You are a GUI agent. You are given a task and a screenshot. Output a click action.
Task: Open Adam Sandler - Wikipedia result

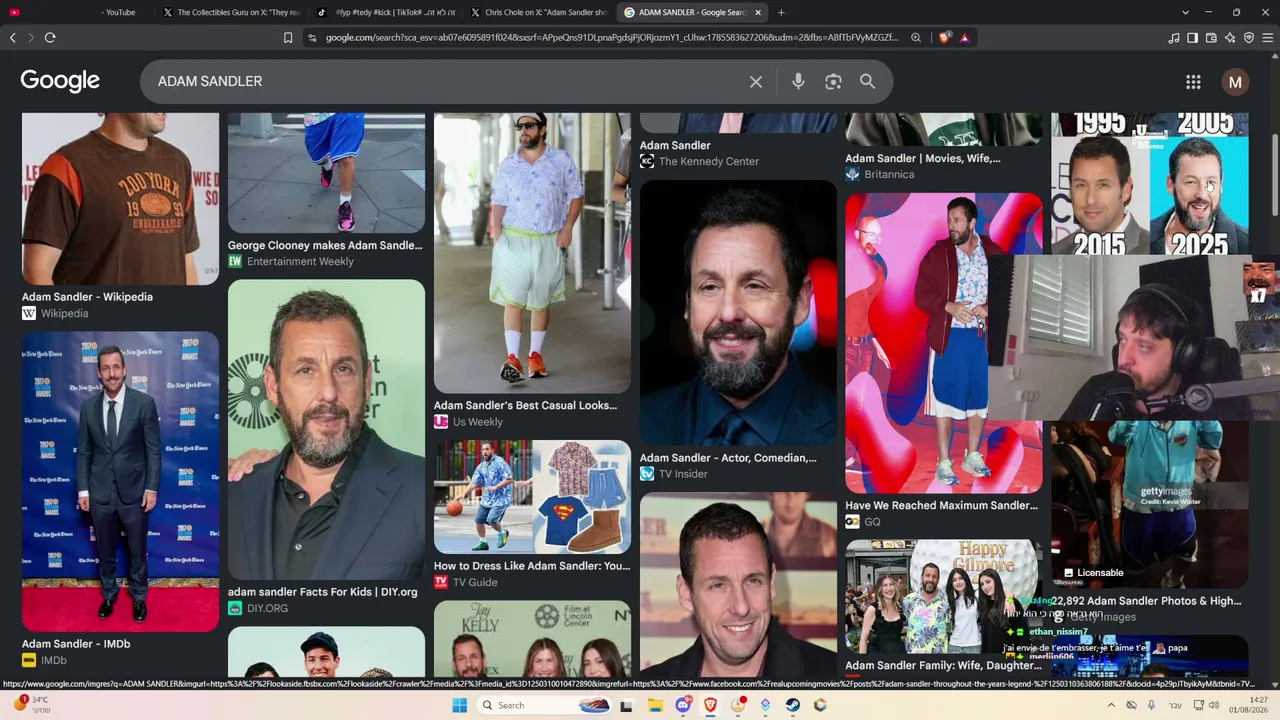[87, 297]
